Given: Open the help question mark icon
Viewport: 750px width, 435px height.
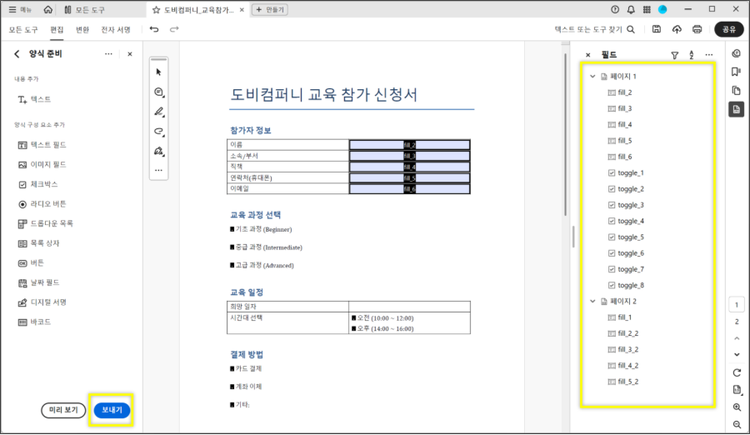Looking at the screenshot, I should pos(615,10).
